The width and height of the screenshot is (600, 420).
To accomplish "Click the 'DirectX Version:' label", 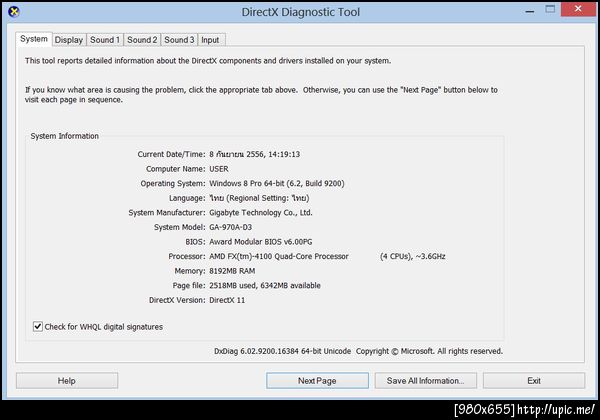I will pyautogui.click(x=177, y=300).
